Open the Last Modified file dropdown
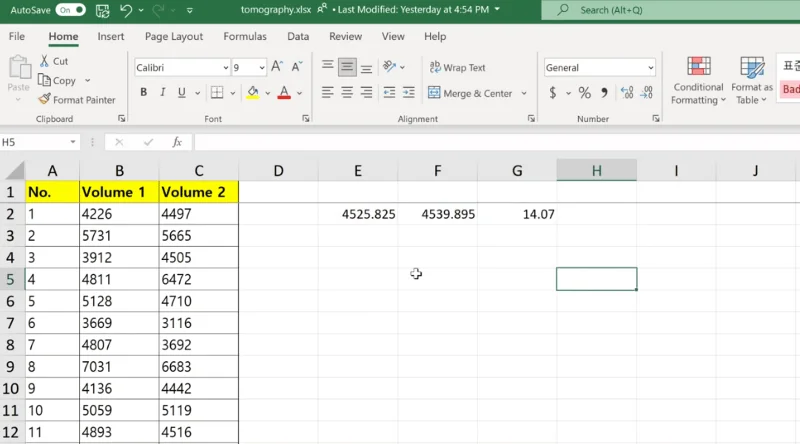Viewport: 800px width, 444px height. point(497,9)
